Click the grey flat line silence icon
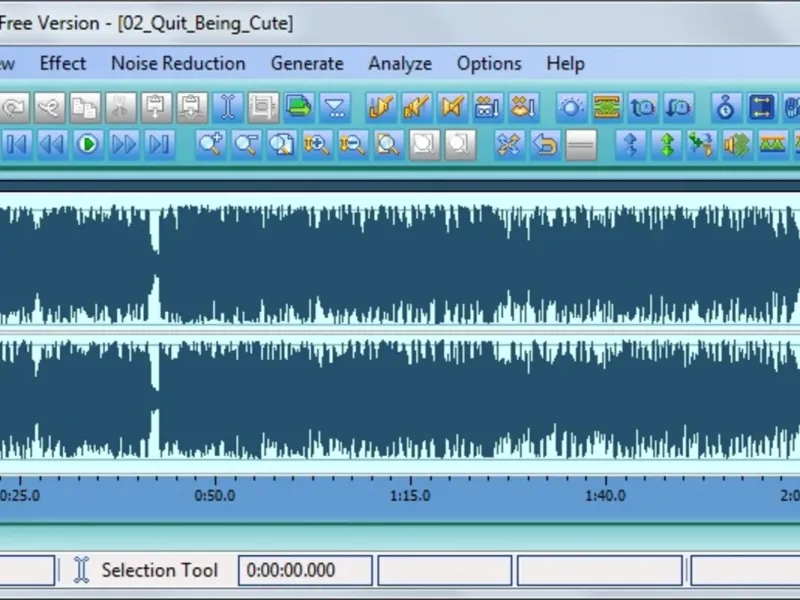The width and height of the screenshot is (800, 600). [x=581, y=145]
